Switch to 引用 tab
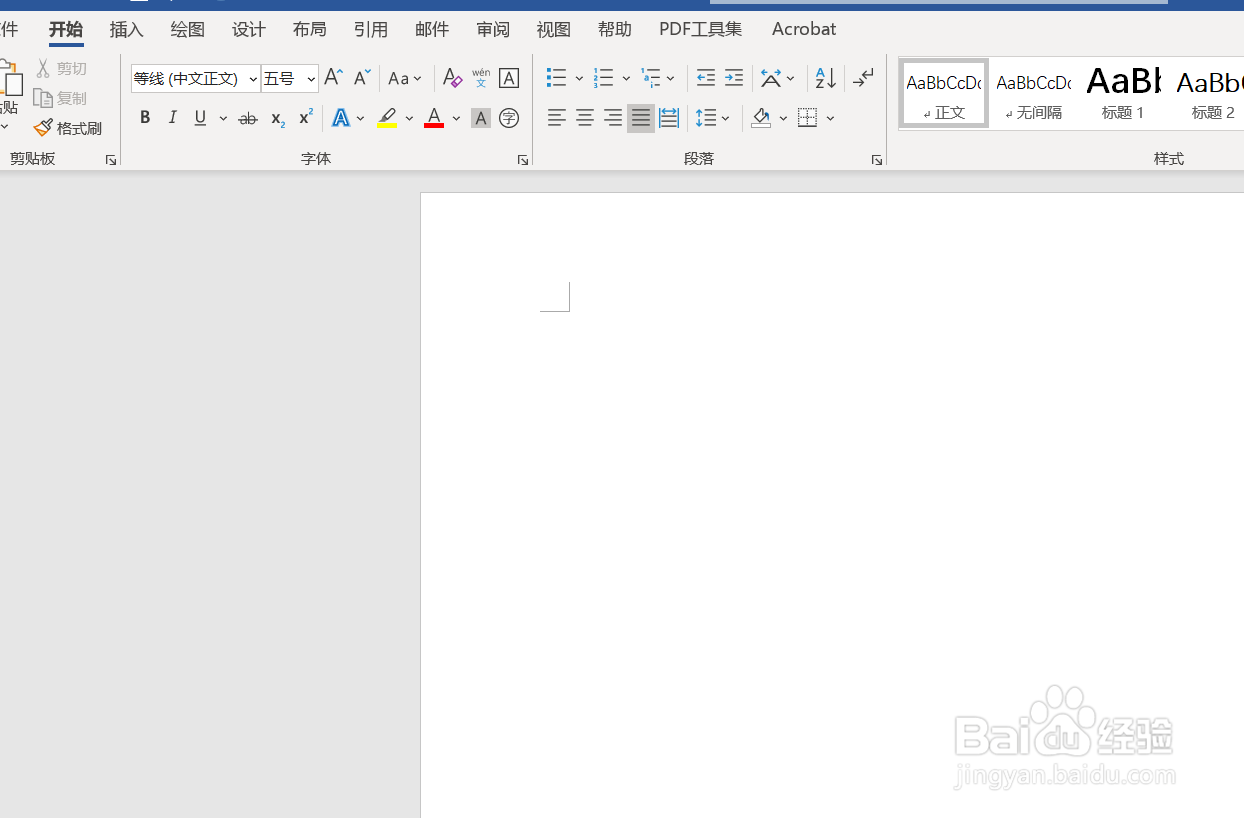The image size is (1244, 818). pyautogui.click(x=371, y=29)
